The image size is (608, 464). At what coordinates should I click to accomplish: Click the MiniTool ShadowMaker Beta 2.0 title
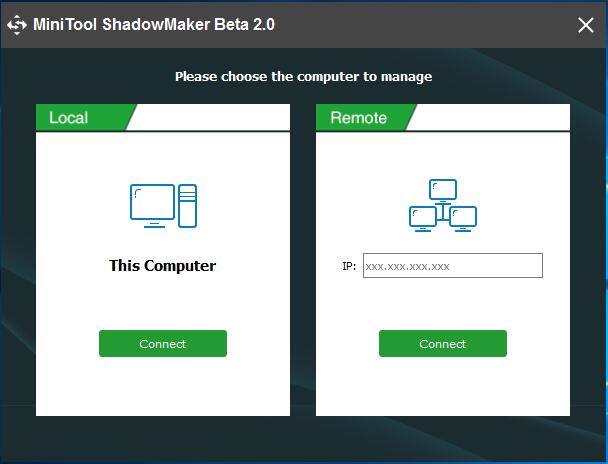point(154,24)
